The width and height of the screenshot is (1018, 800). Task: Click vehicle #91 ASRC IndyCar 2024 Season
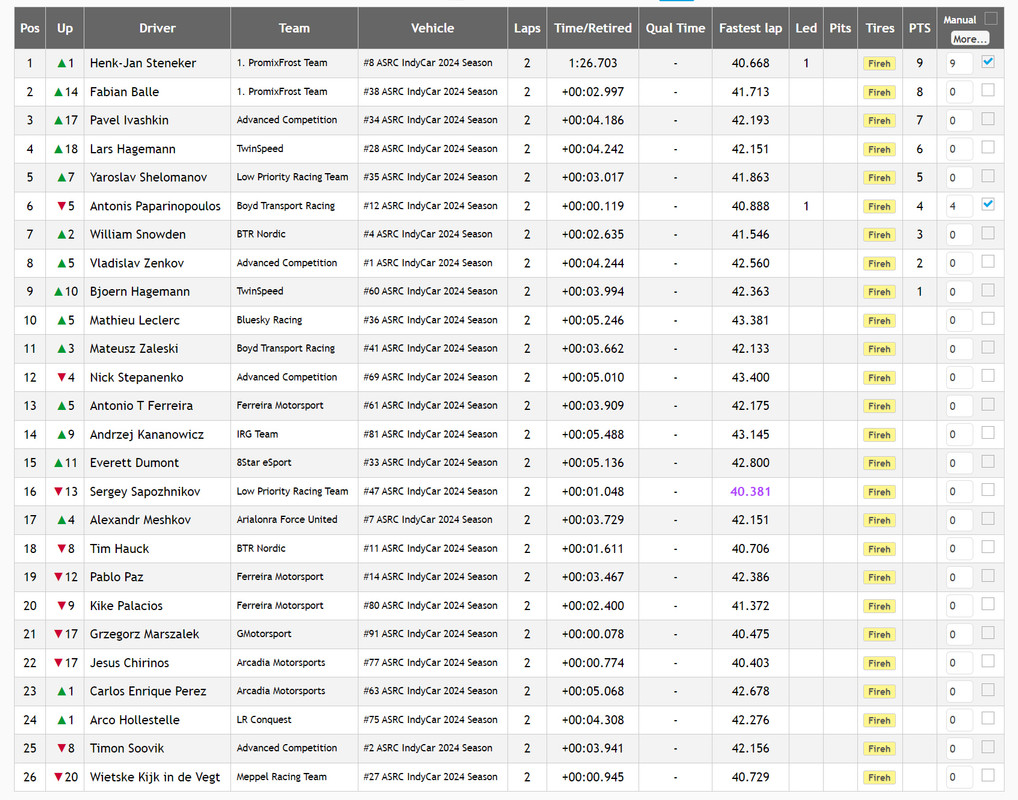click(430, 634)
